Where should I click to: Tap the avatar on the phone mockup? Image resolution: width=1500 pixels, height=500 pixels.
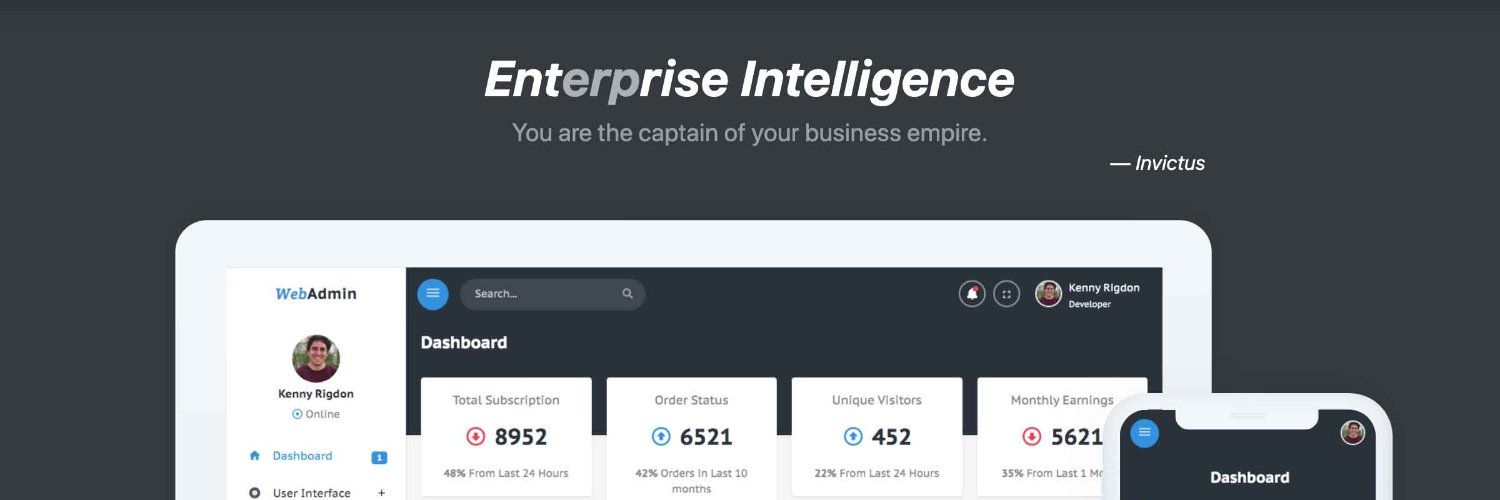click(1353, 432)
